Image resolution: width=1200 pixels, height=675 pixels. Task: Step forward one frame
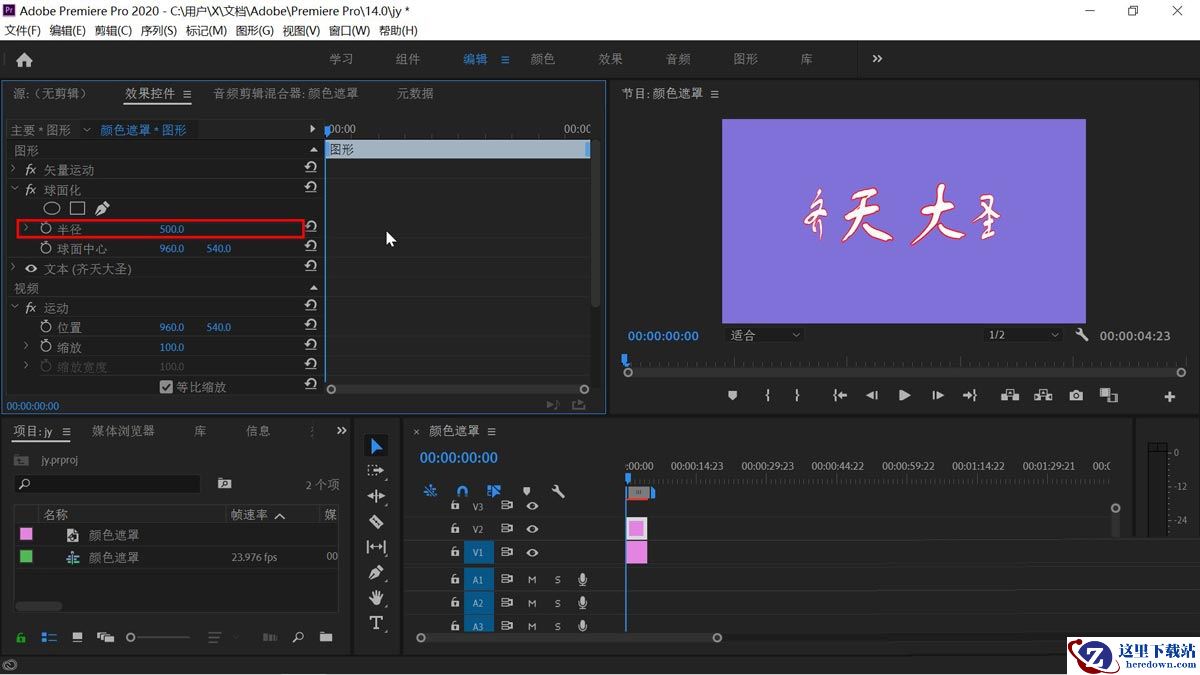[x=937, y=396]
